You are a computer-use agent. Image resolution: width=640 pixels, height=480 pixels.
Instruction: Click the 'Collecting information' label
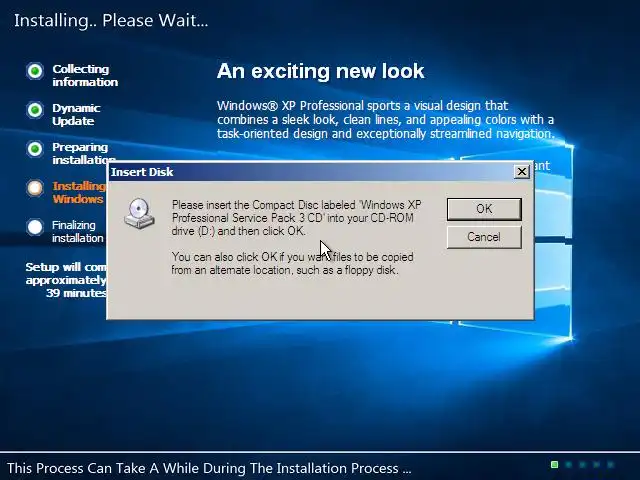click(85, 76)
